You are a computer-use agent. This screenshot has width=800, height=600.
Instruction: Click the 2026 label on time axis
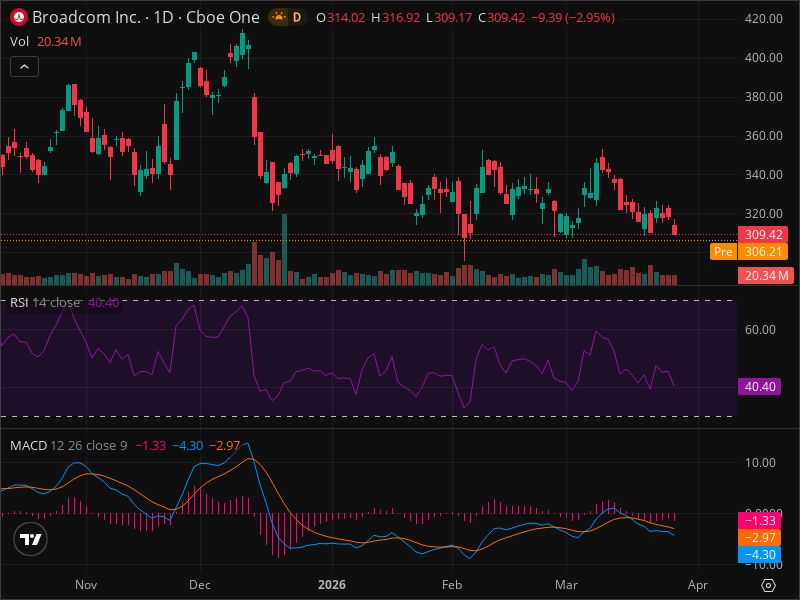pyautogui.click(x=332, y=585)
